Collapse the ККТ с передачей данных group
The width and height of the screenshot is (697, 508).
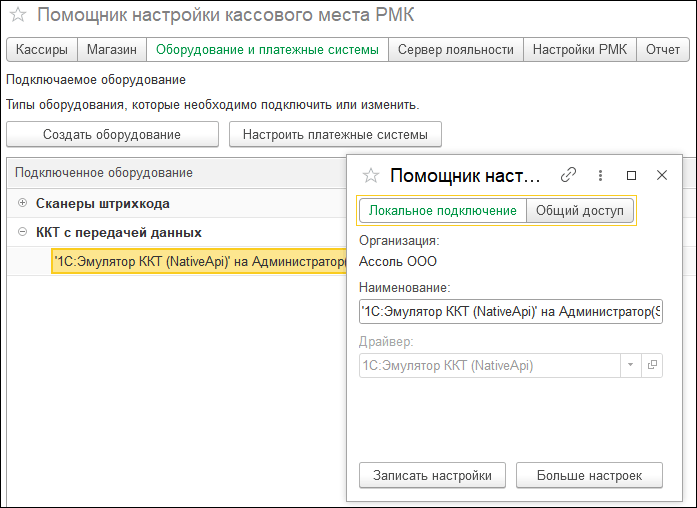pos(22,232)
